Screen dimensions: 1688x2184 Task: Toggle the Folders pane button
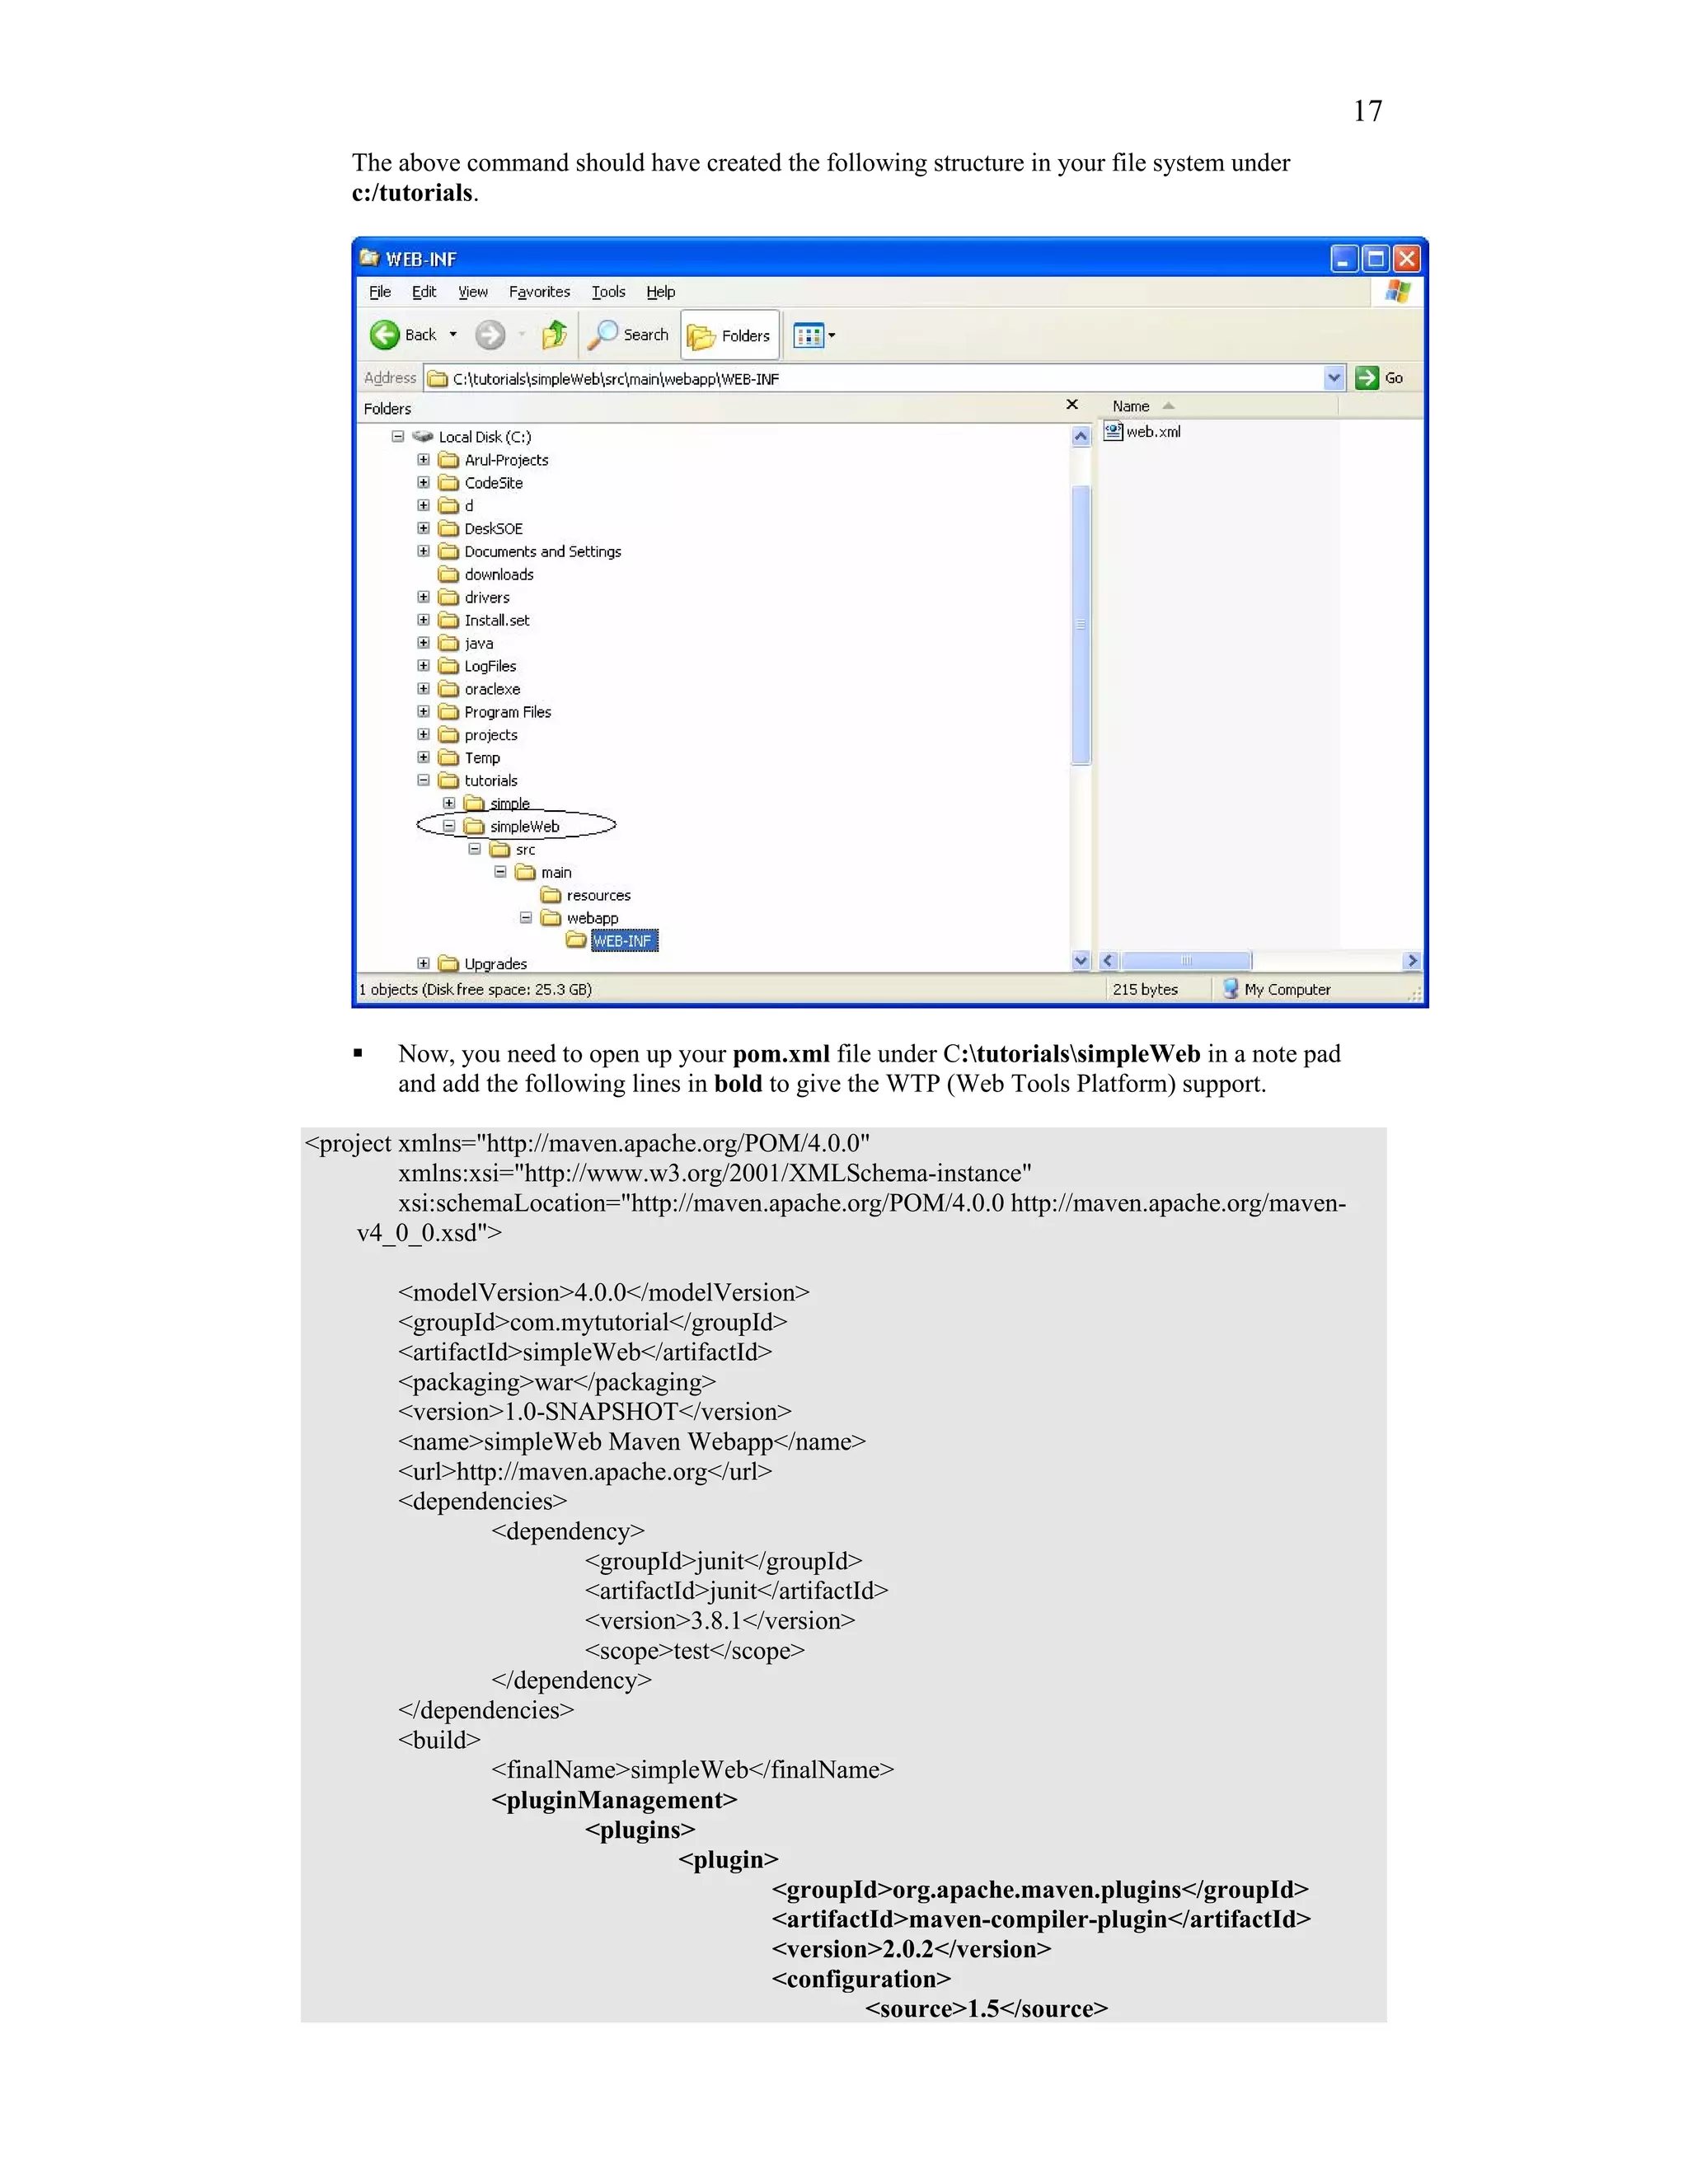tap(730, 336)
